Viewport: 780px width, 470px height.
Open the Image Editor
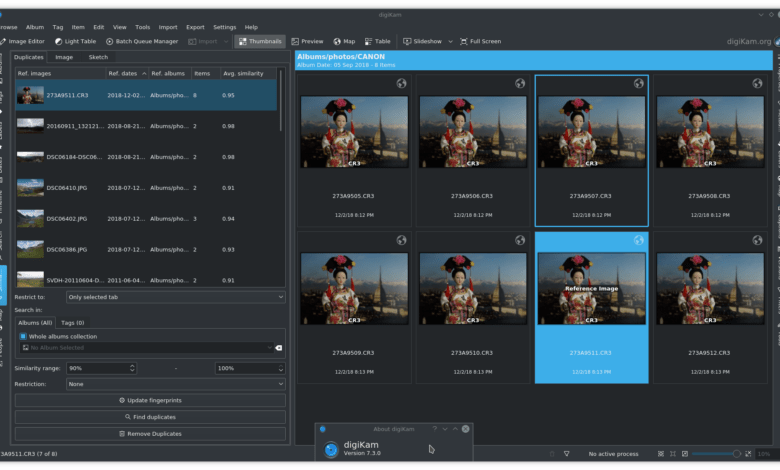23,41
